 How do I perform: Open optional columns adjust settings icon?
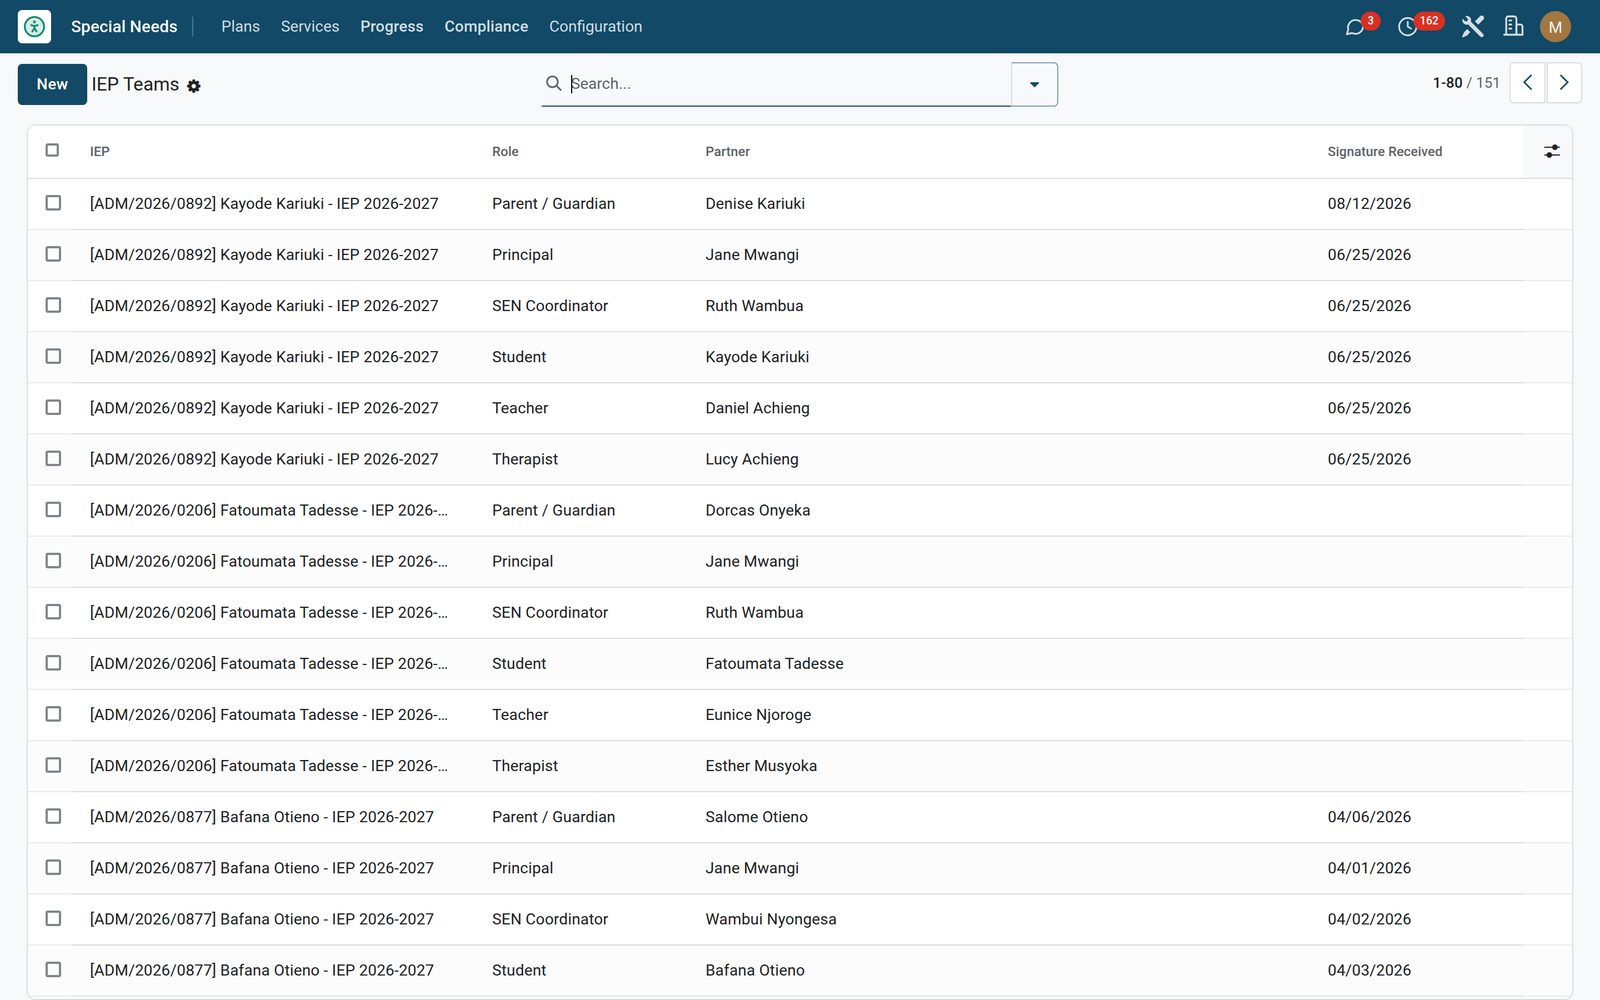(x=1551, y=151)
